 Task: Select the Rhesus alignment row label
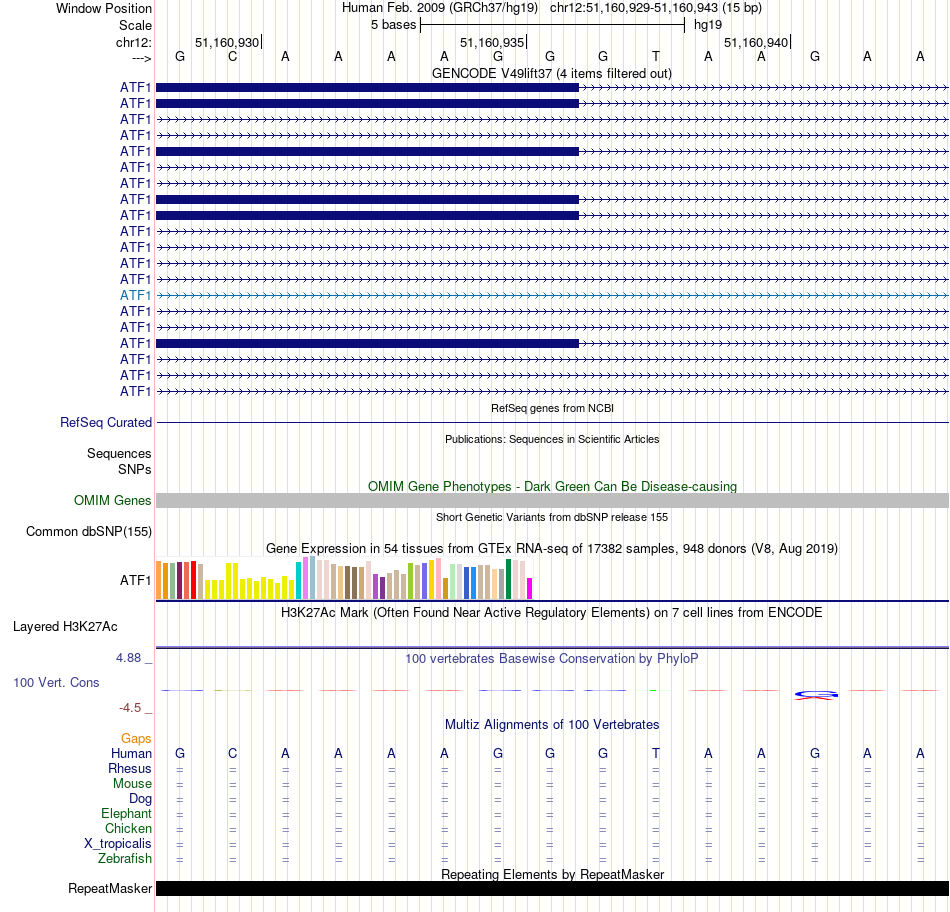point(130,768)
